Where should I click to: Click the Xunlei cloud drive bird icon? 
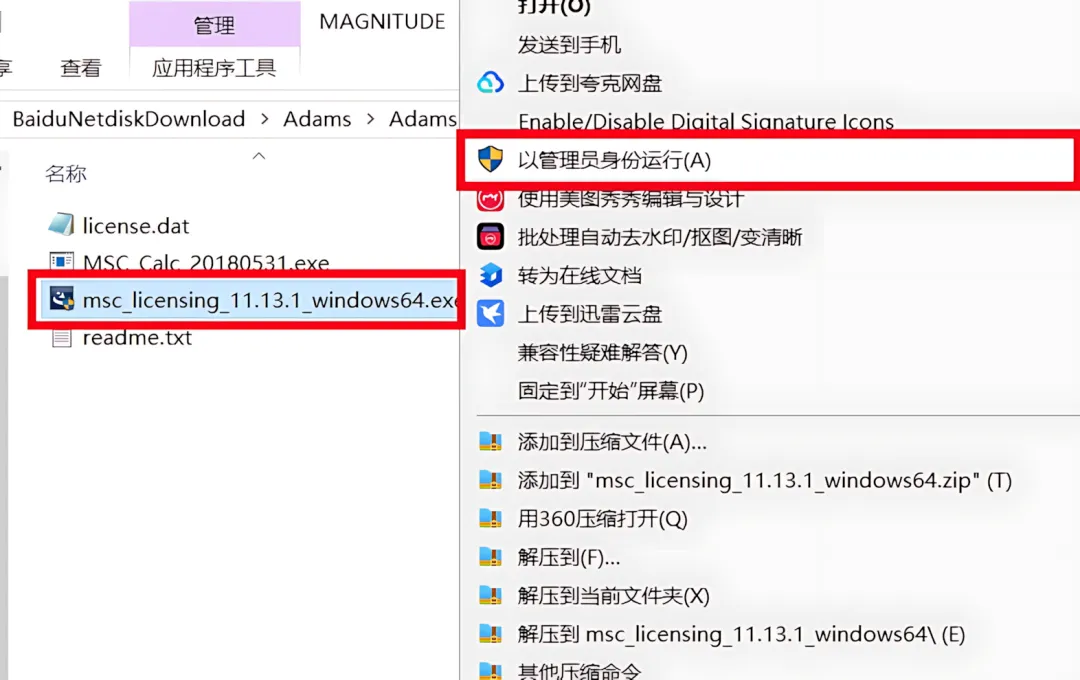(490, 313)
